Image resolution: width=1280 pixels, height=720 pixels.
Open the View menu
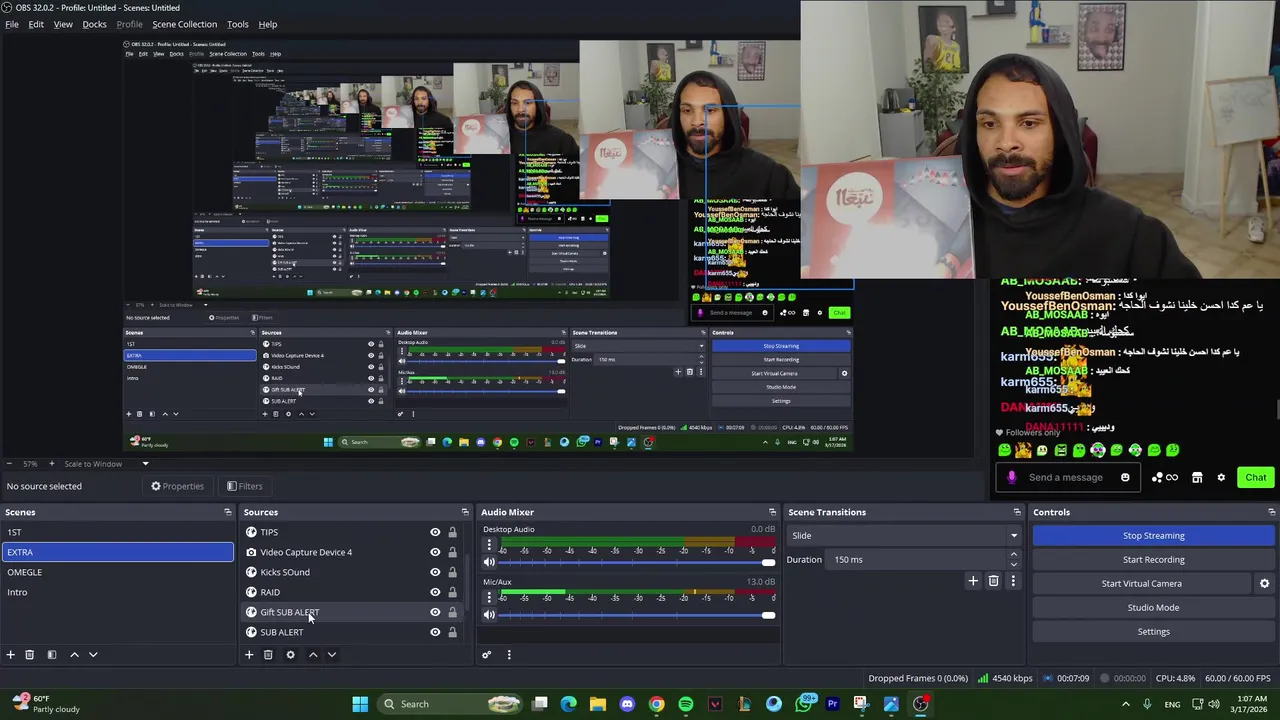(63, 24)
